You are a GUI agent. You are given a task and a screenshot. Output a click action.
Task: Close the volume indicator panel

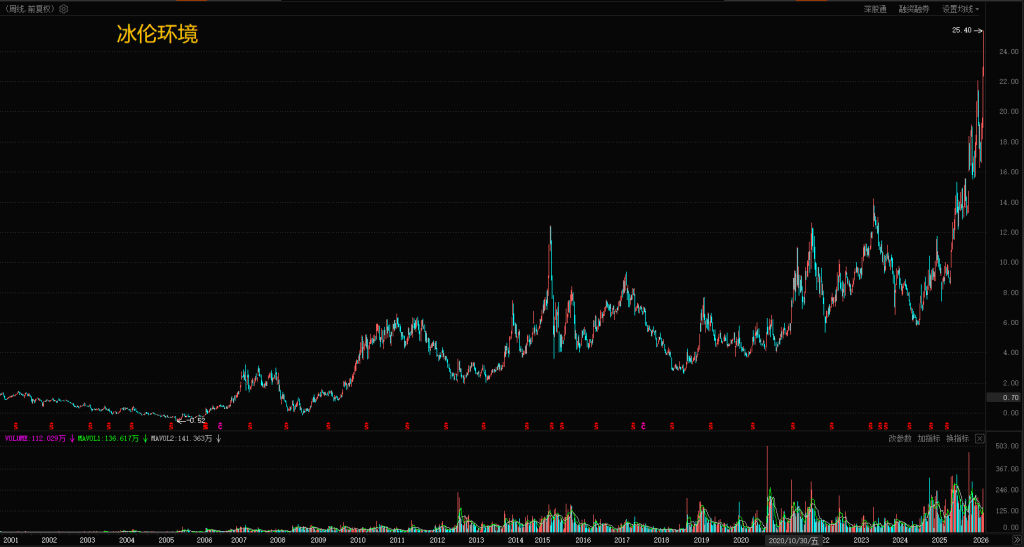(x=980, y=438)
